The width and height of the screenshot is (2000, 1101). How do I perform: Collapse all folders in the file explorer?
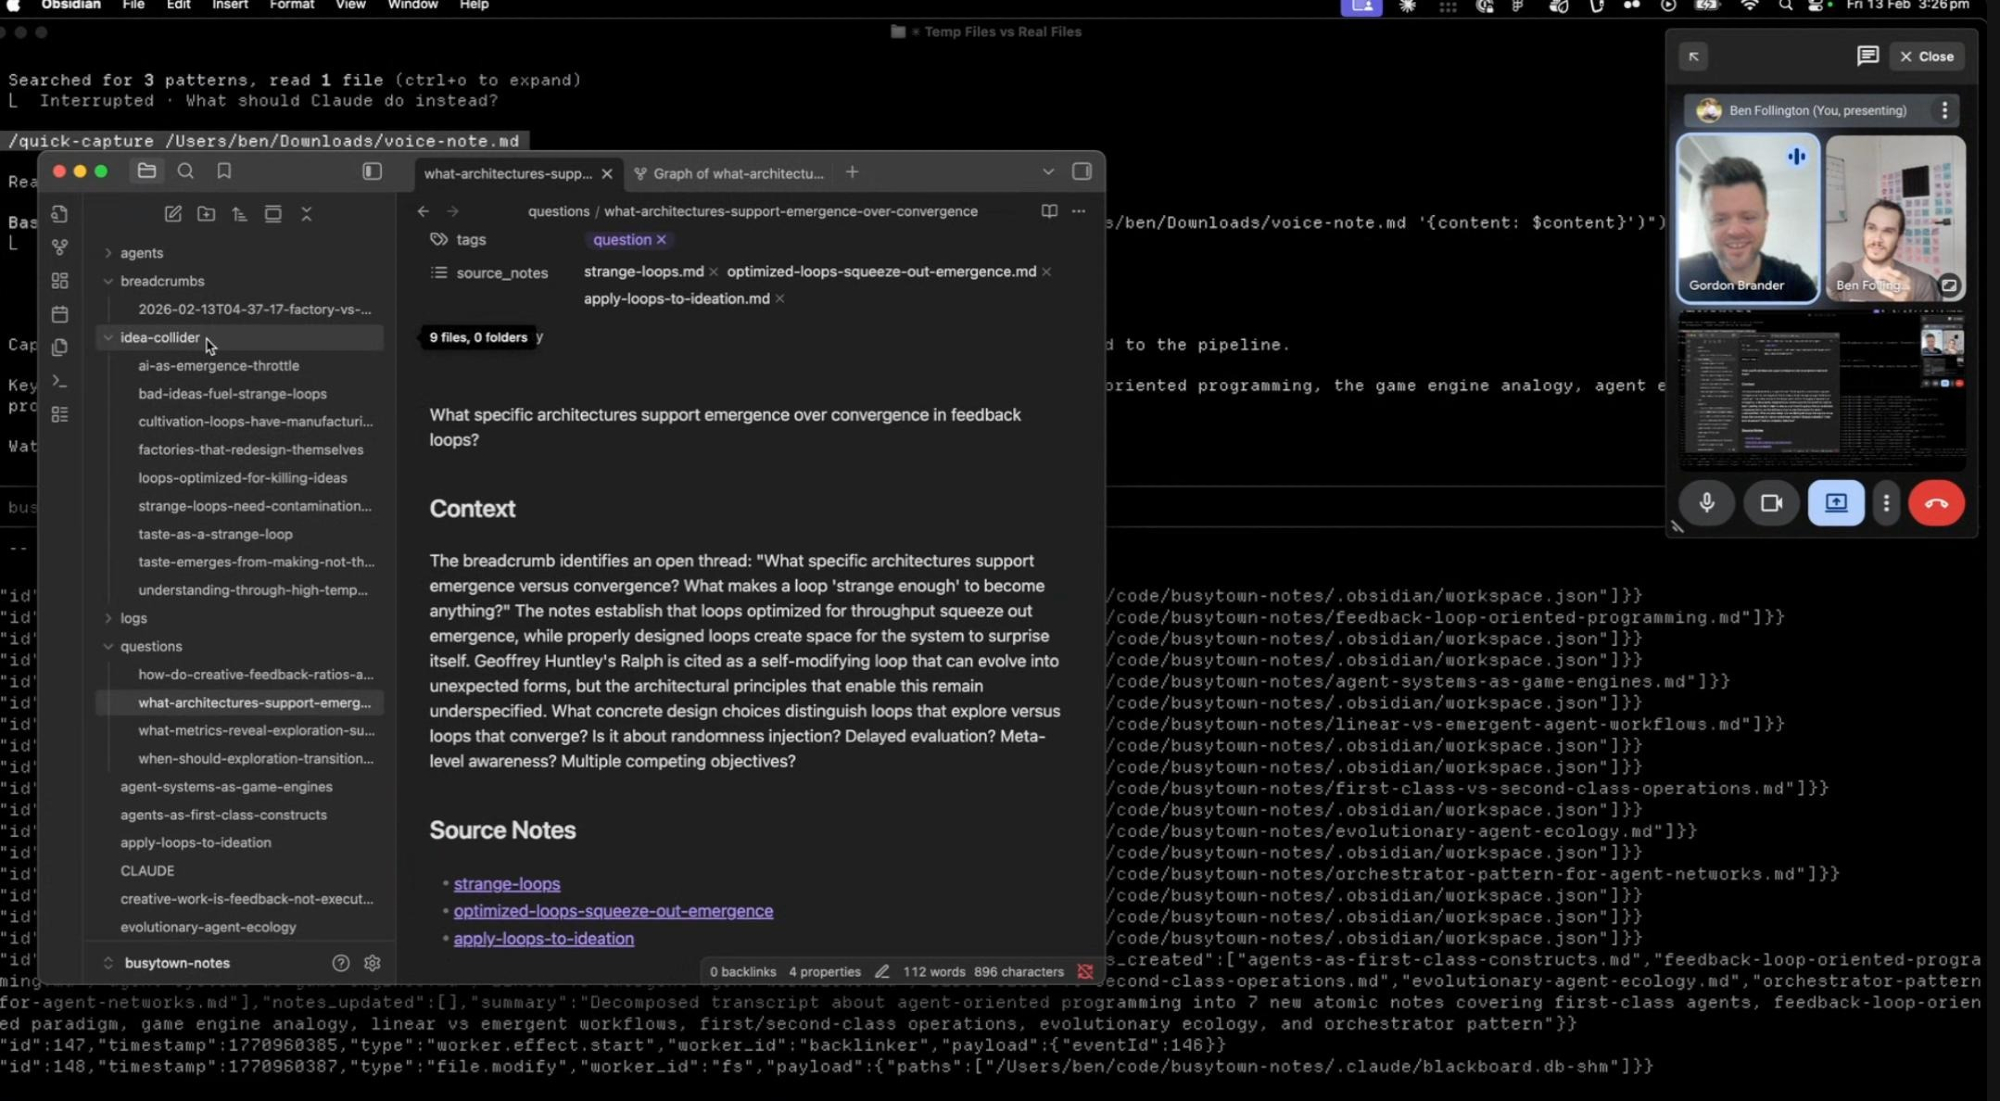pyautogui.click(x=306, y=214)
